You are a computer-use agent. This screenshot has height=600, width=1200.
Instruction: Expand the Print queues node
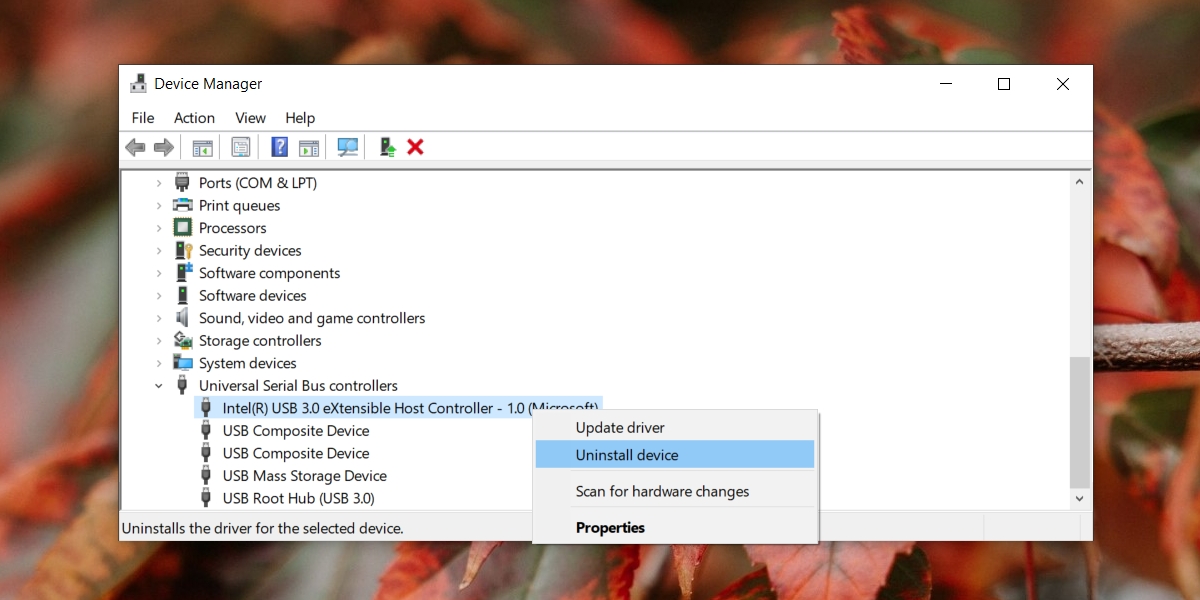(158, 205)
